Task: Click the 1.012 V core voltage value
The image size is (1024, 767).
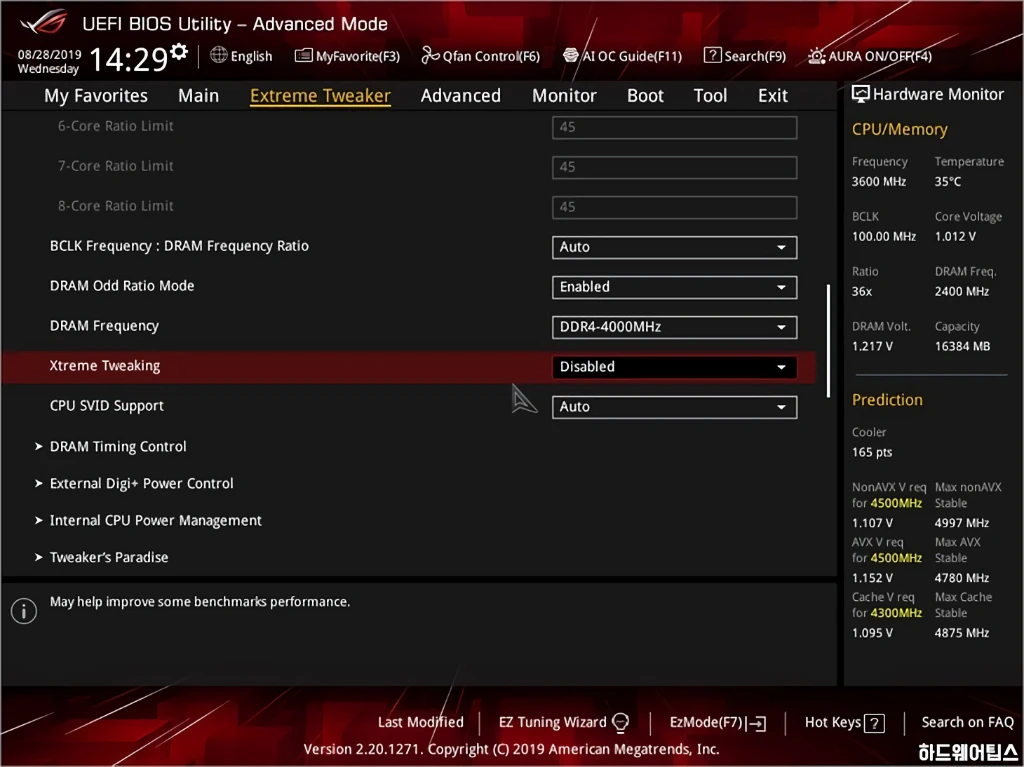Action: point(955,237)
